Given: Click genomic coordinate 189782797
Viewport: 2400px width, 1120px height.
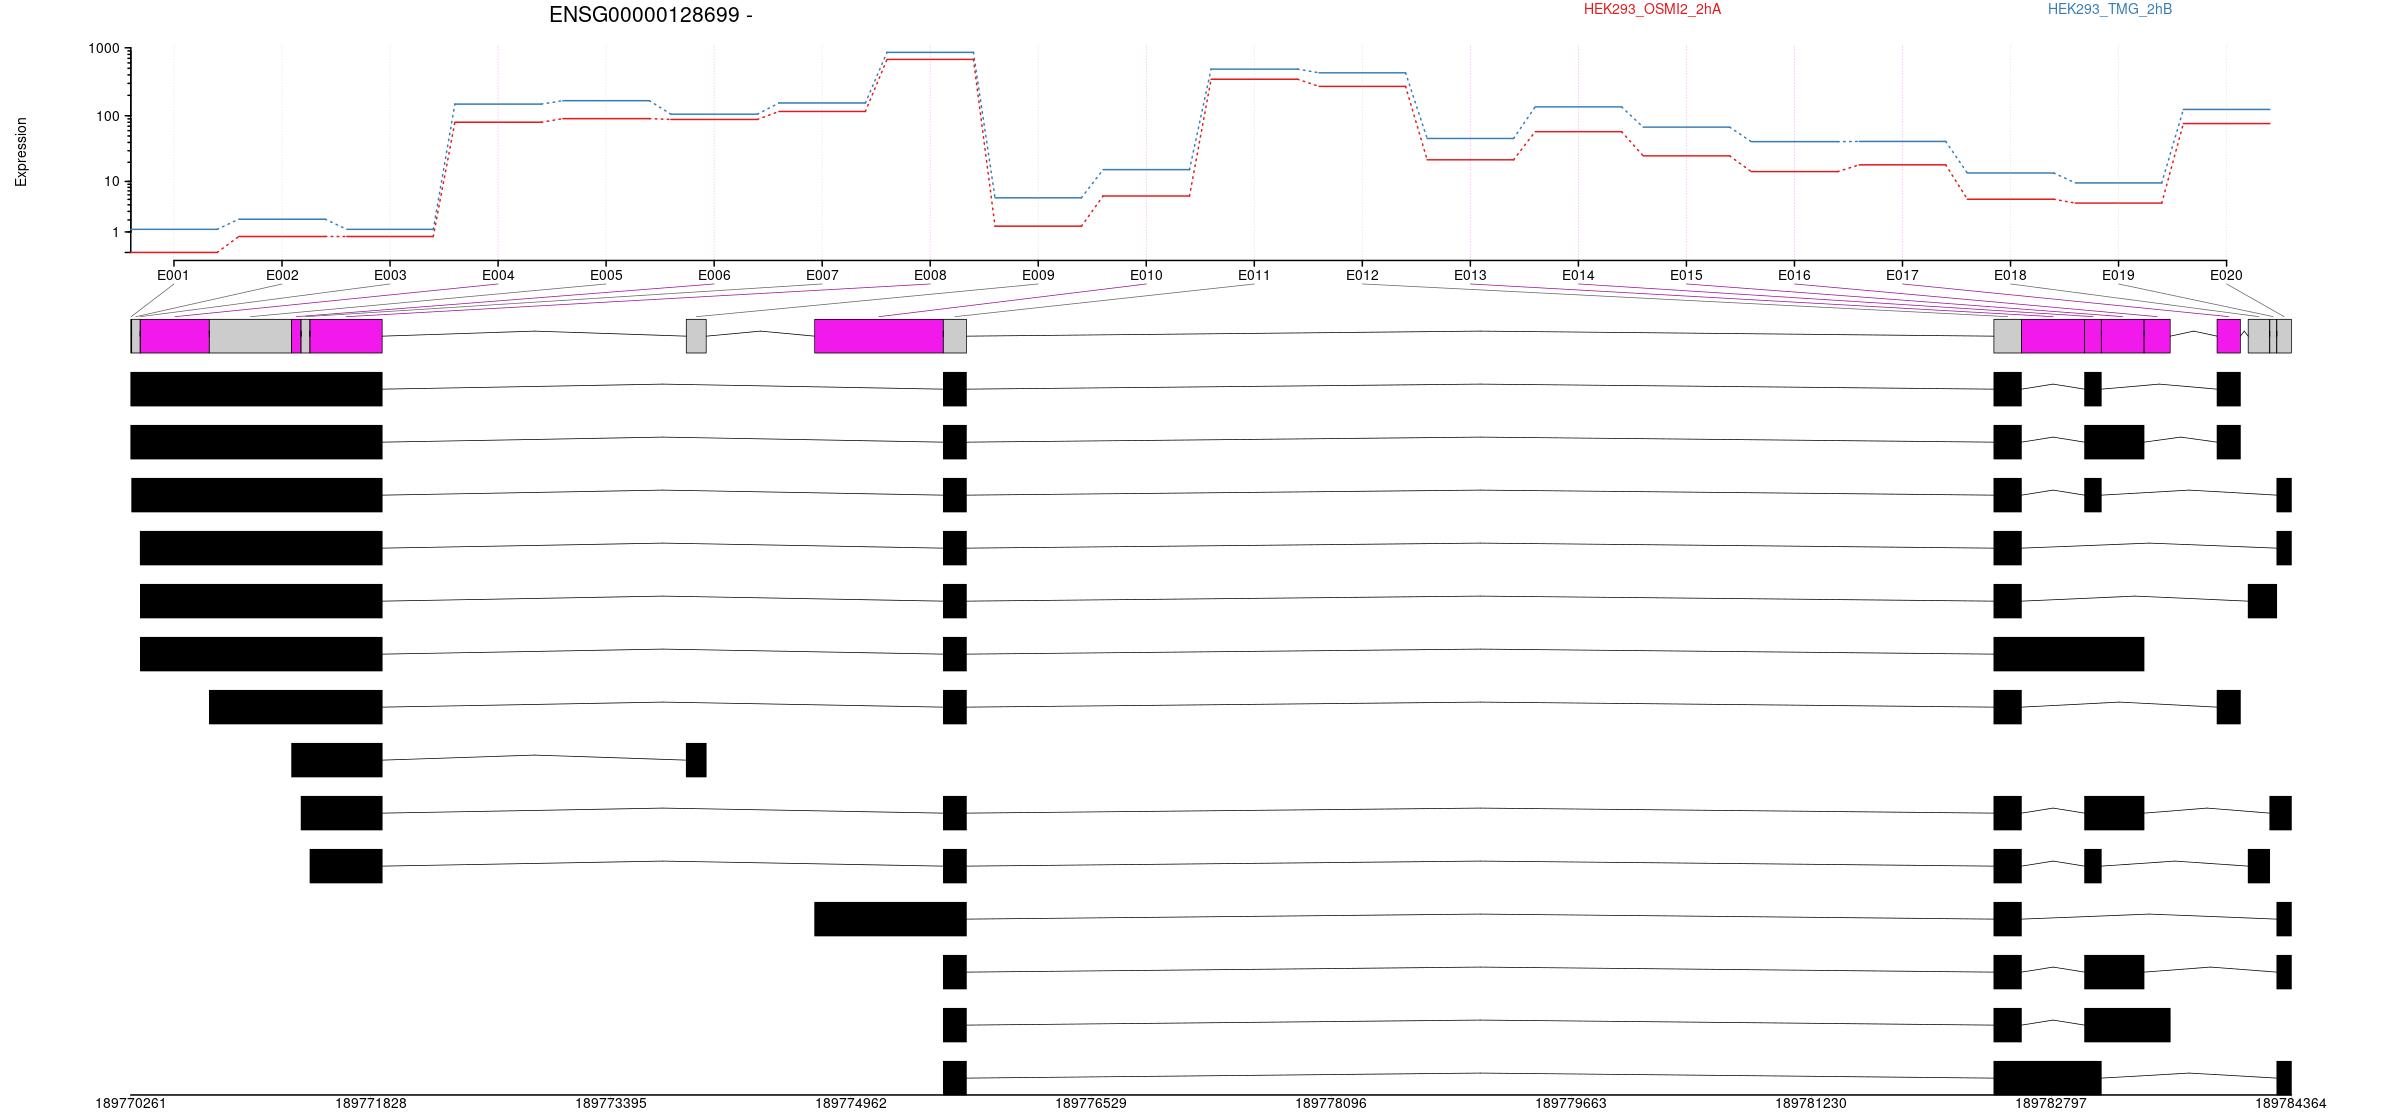Looking at the screenshot, I should [2051, 1104].
